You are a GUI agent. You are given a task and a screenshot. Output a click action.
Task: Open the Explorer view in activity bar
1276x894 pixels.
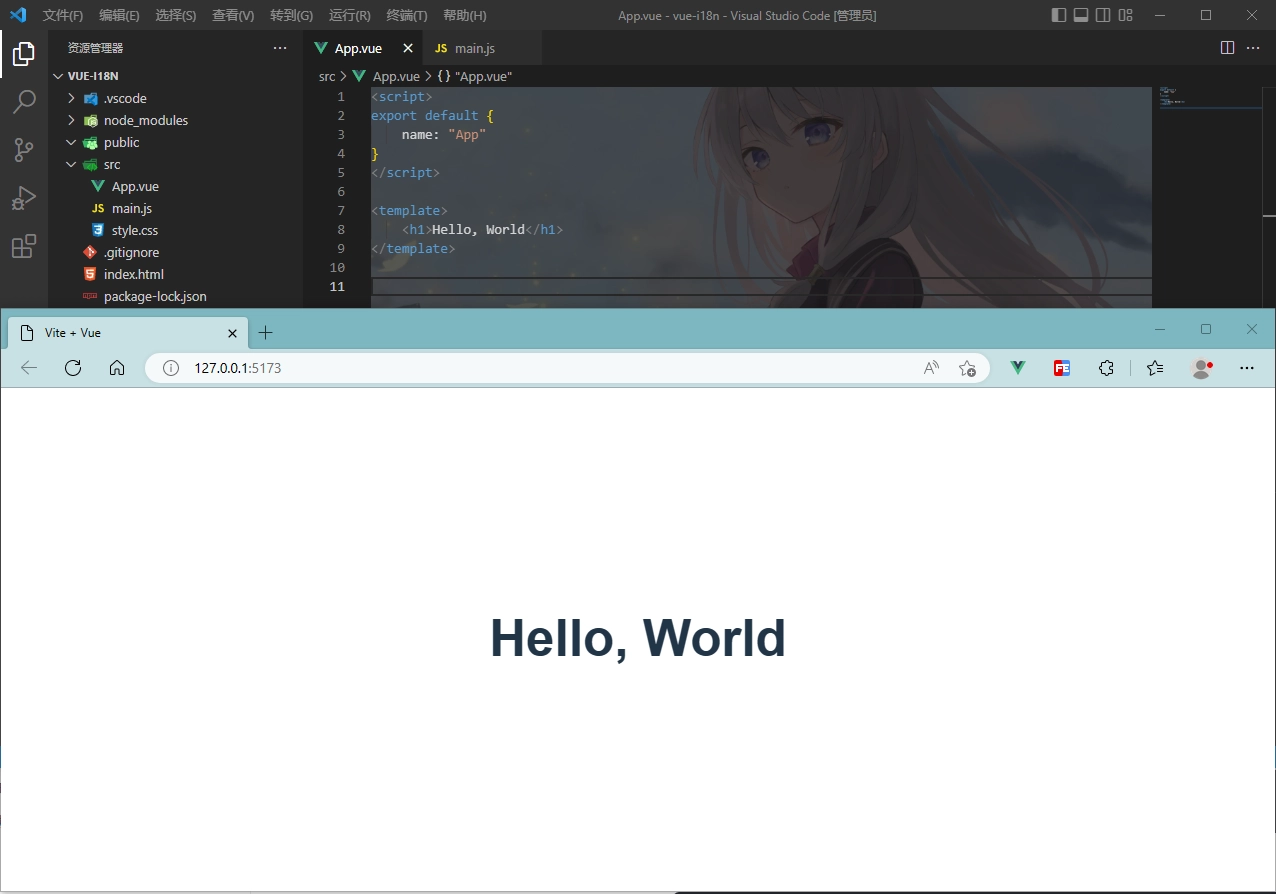[24, 54]
